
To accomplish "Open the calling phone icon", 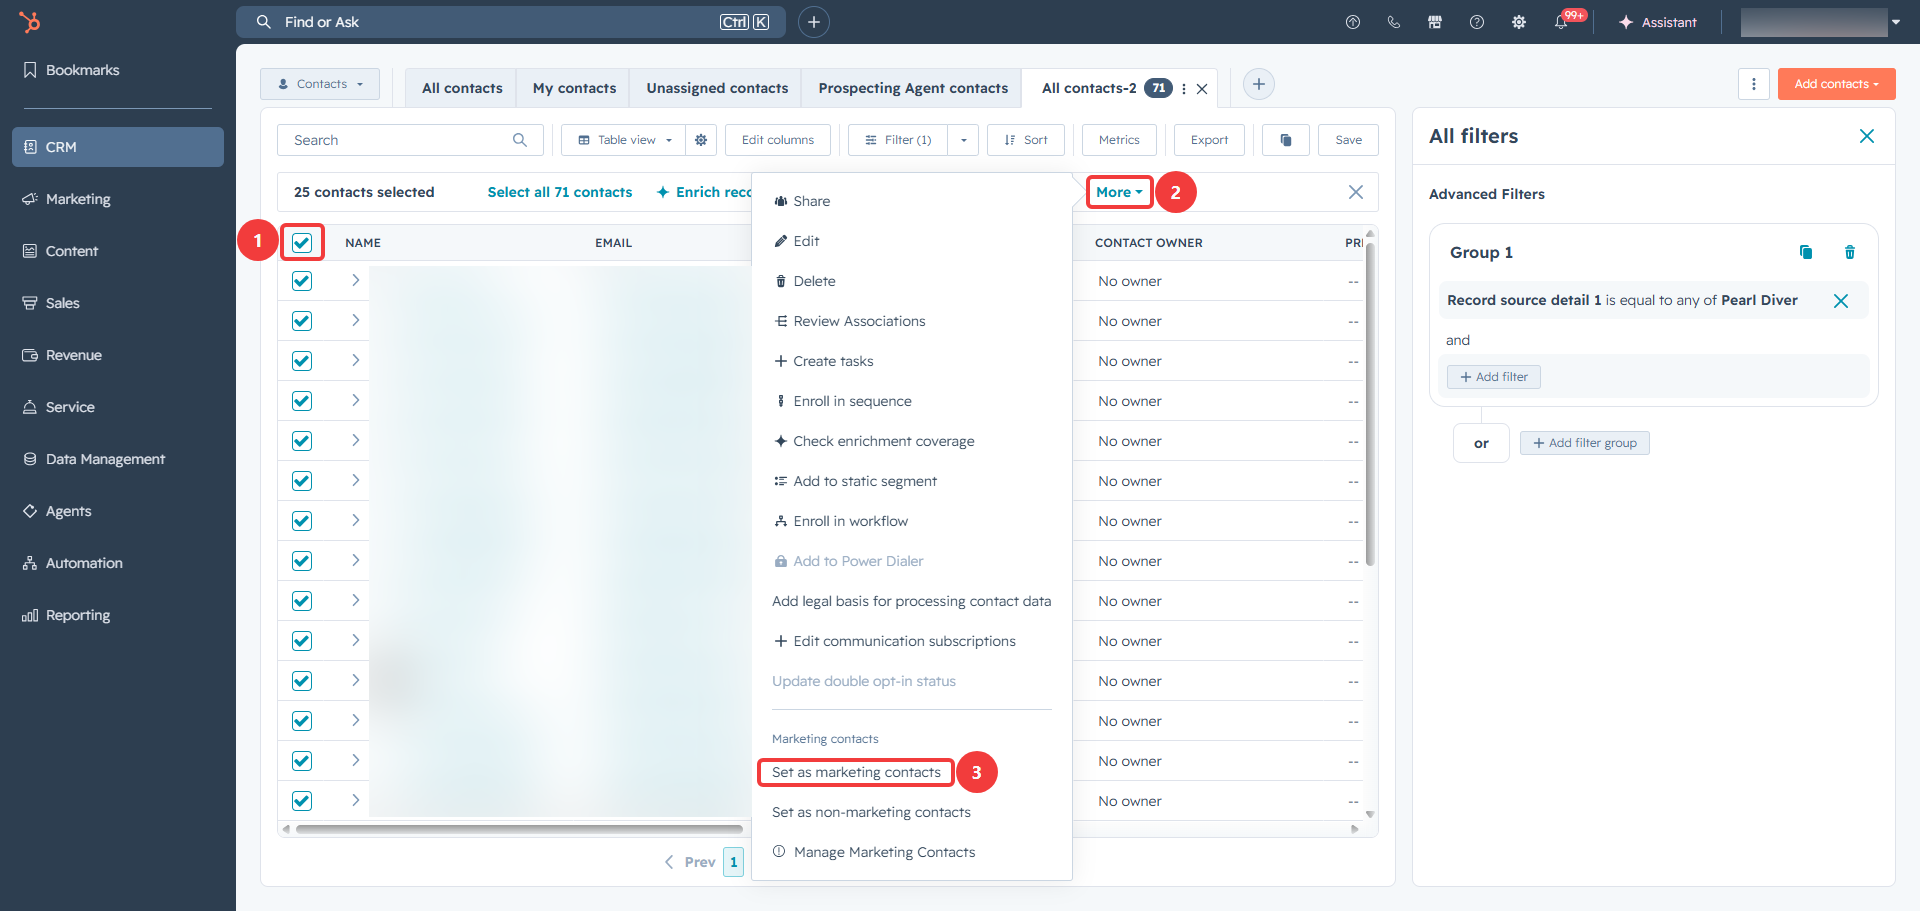I will tap(1394, 22).
